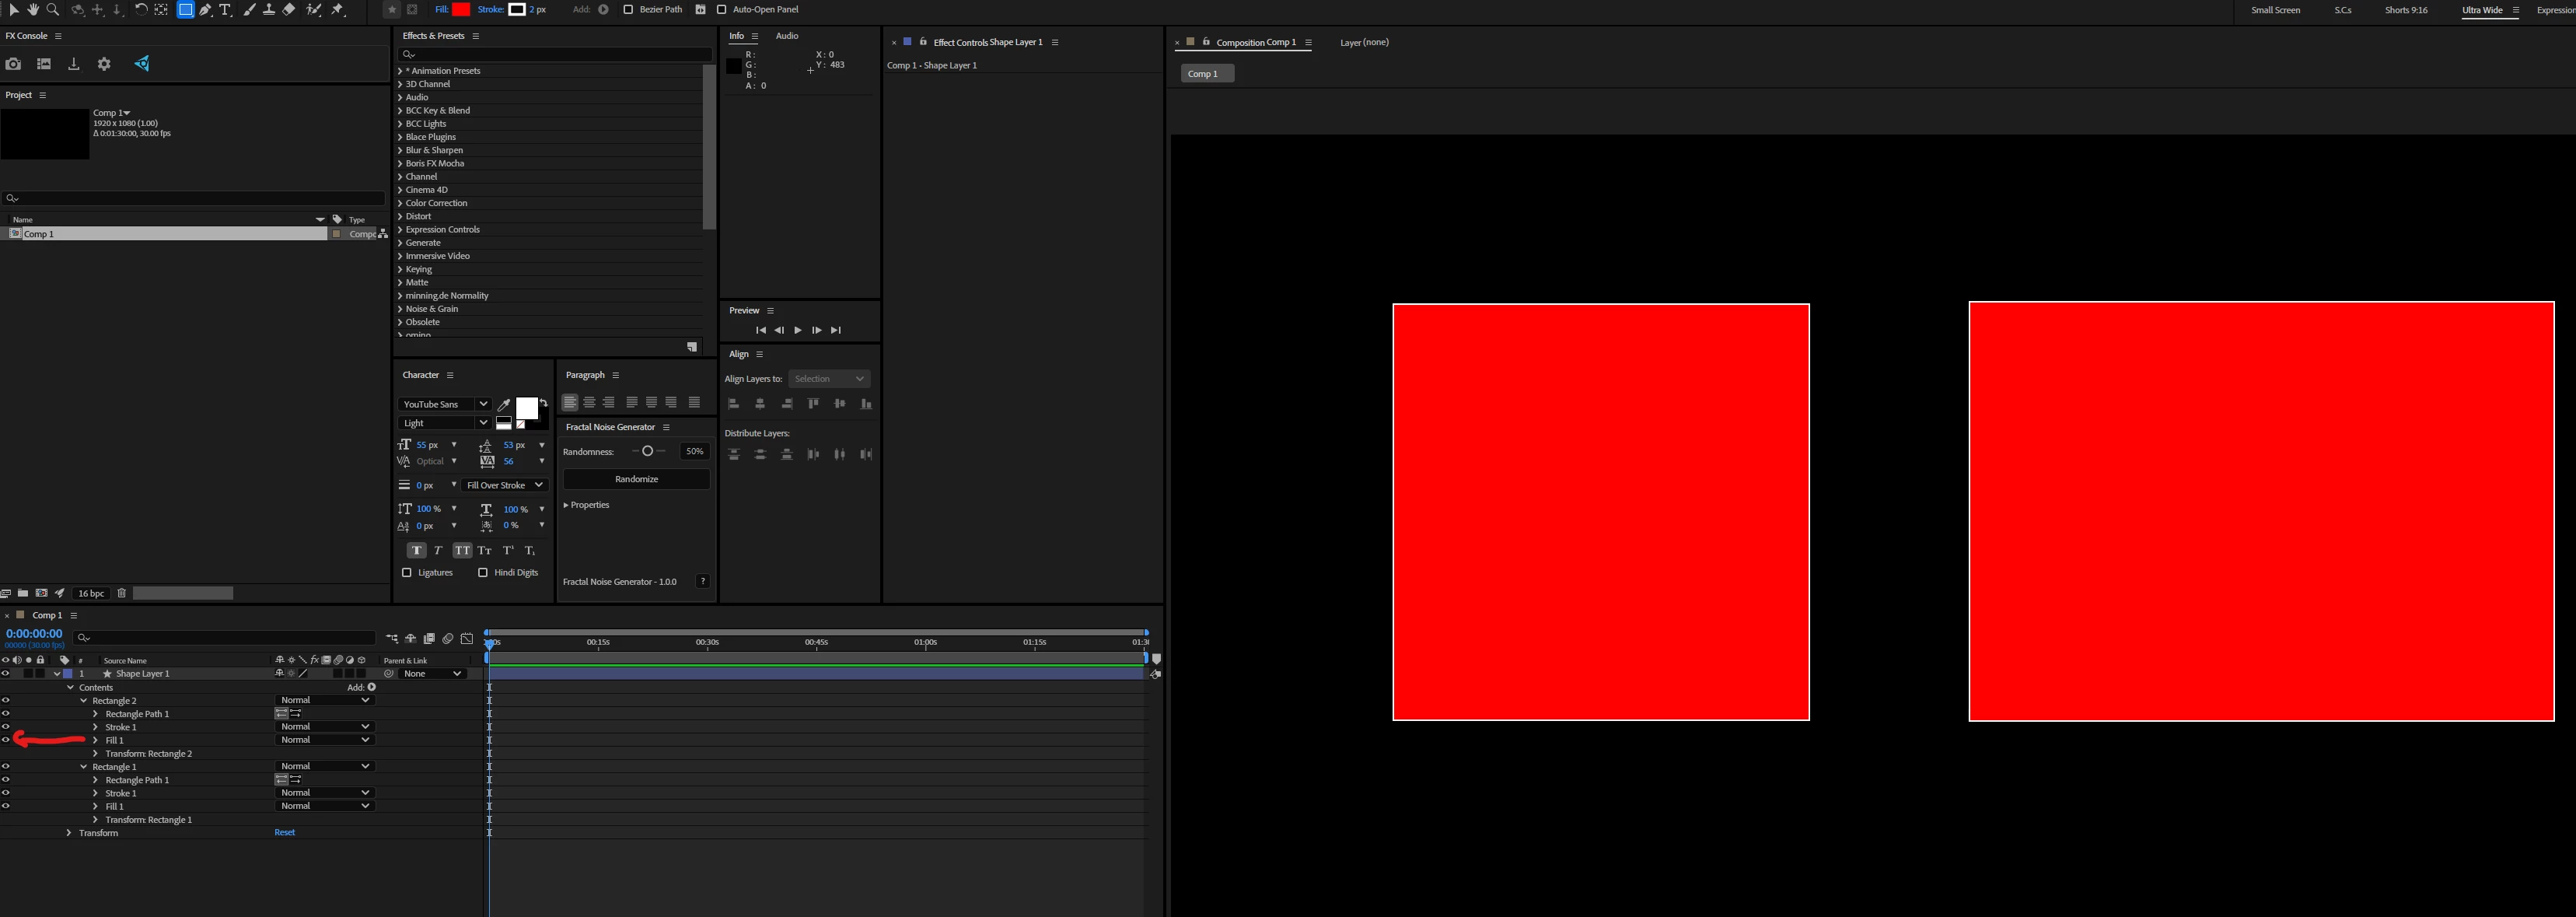2576x917 pixels.
Task: Expand the Color Correction effects category
Action: point(400,203)
